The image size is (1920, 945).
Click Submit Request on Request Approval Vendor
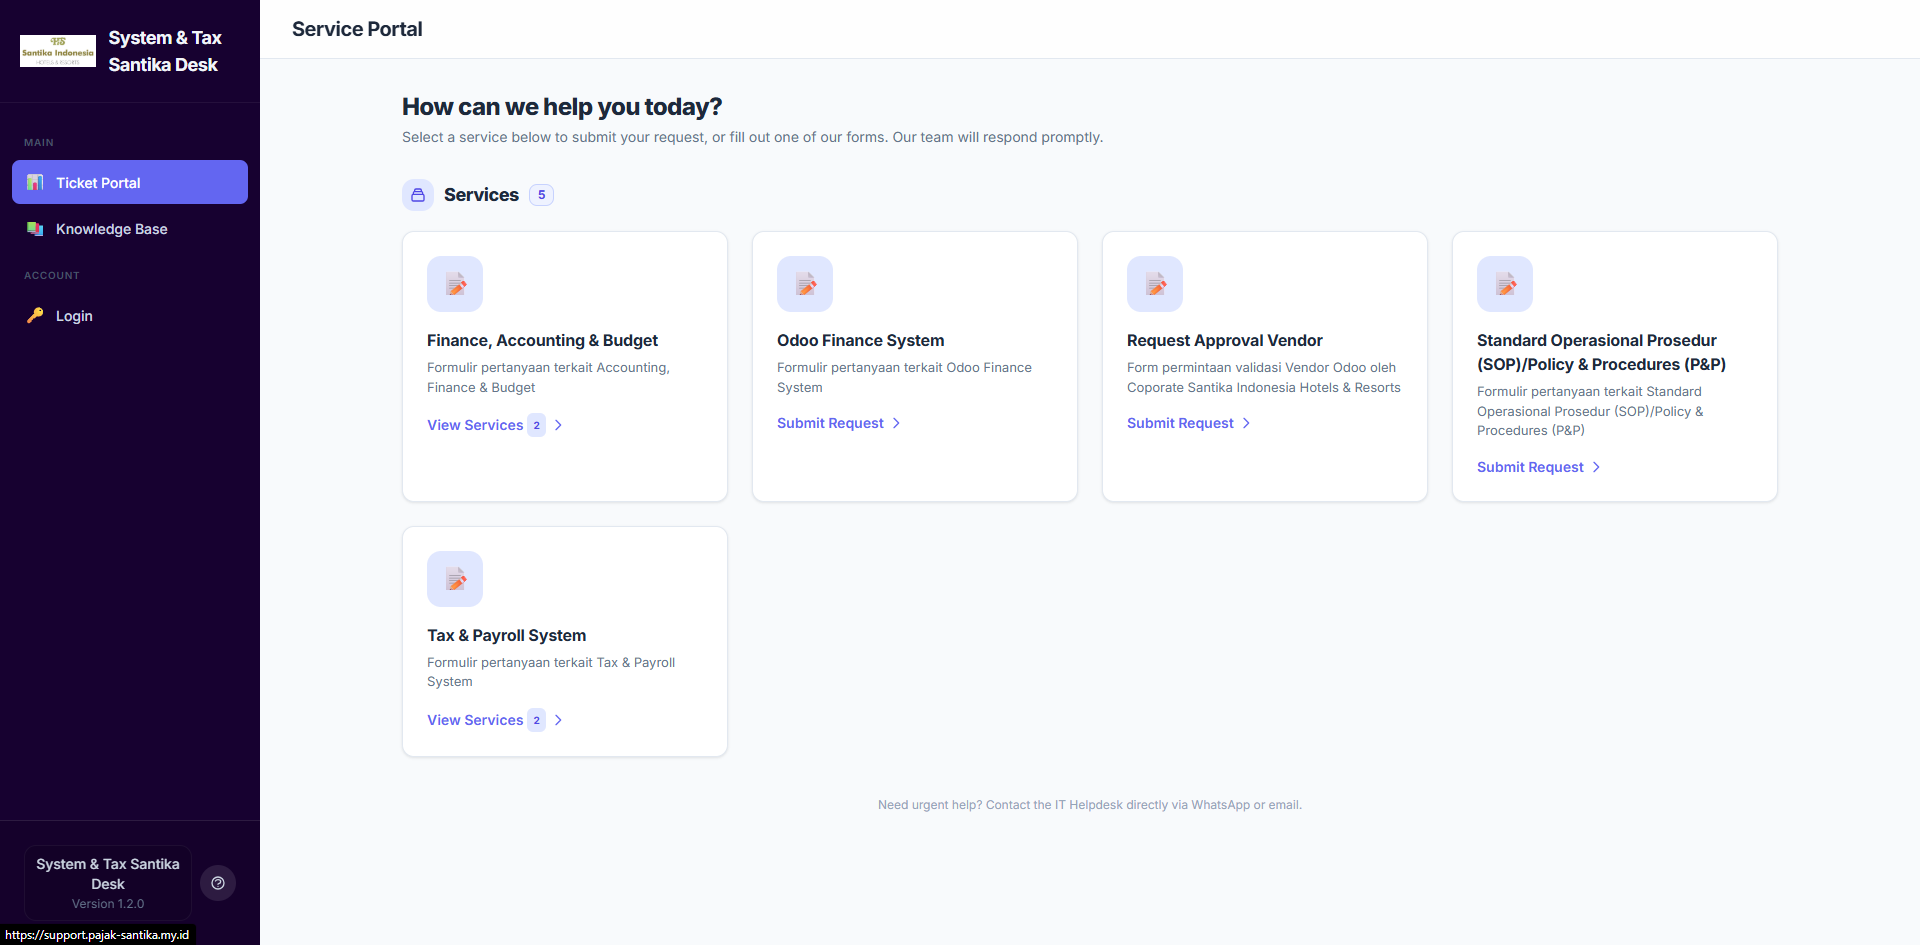point(1180,423)
